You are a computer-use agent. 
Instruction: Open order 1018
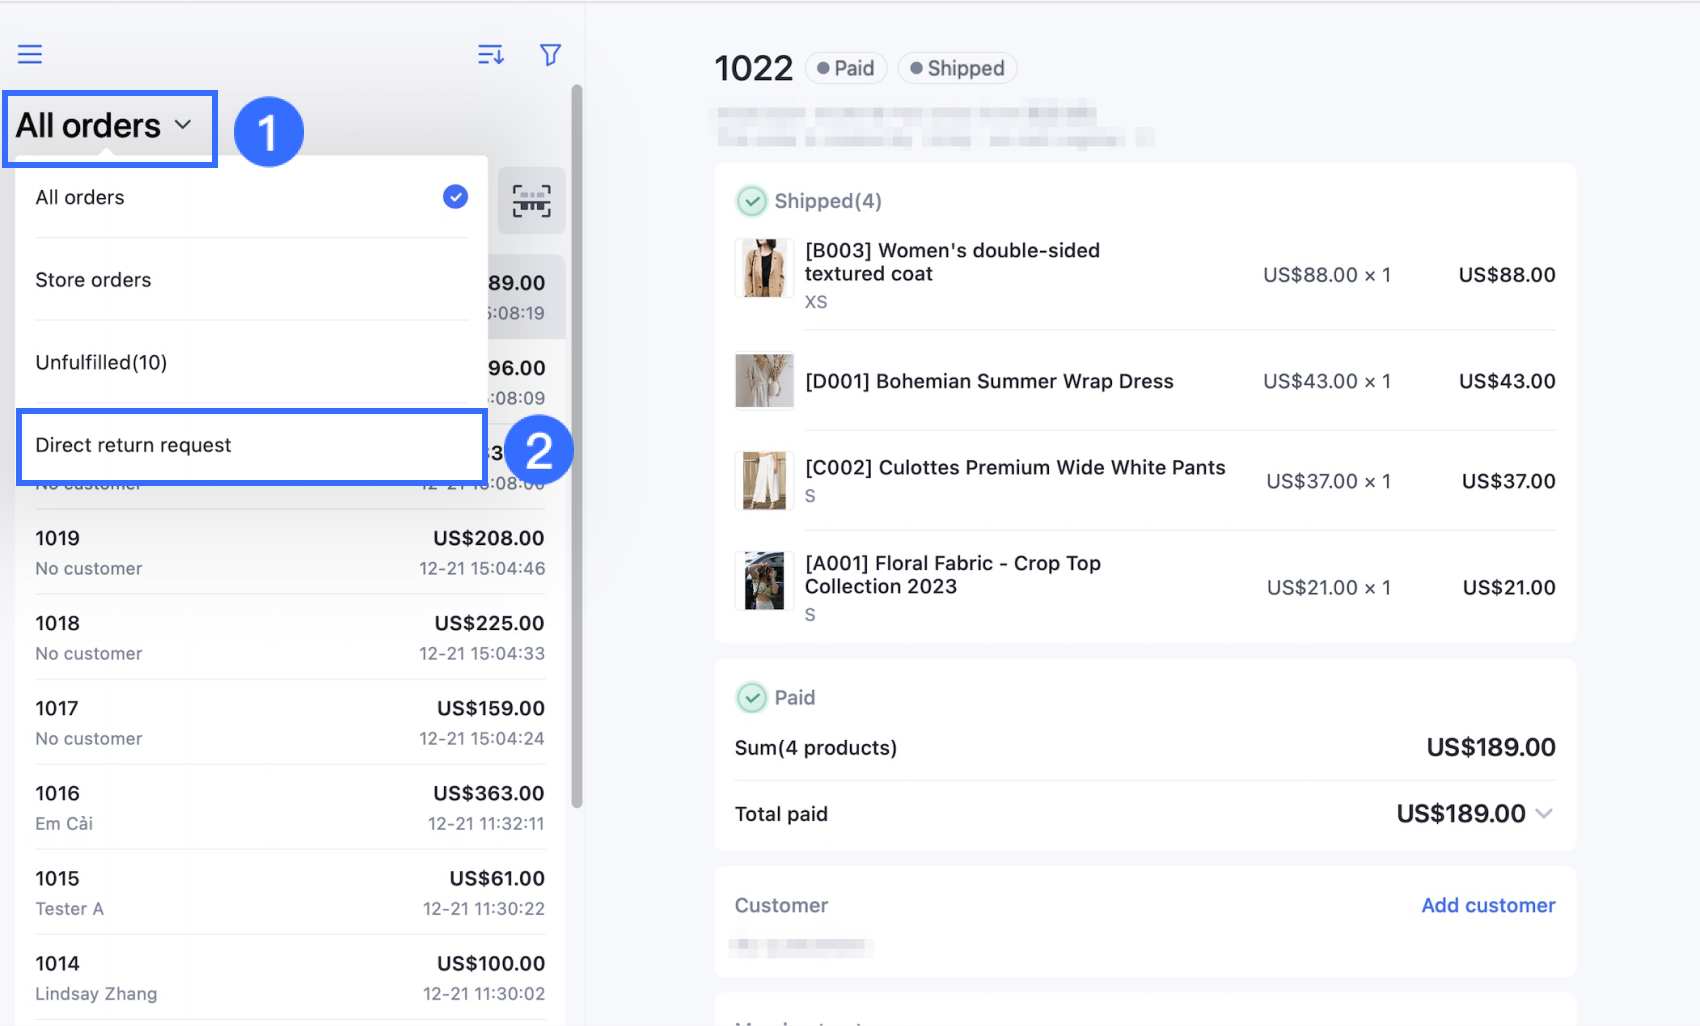pyautogui.click(x=290, y=637)
